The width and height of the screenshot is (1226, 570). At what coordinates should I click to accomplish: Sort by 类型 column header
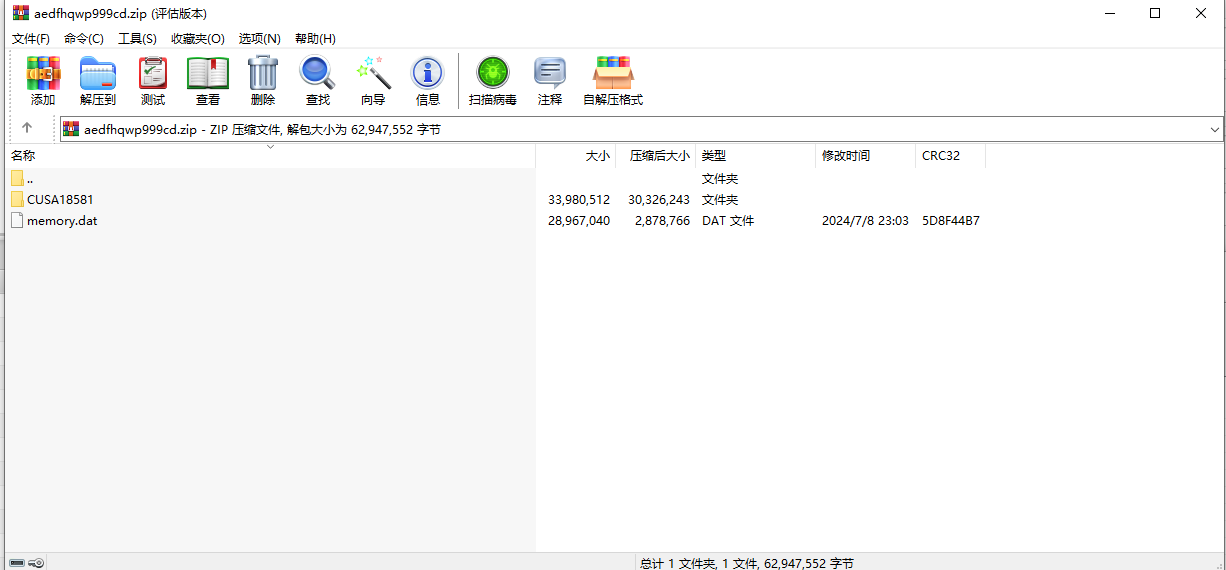[x=755, y=156]
